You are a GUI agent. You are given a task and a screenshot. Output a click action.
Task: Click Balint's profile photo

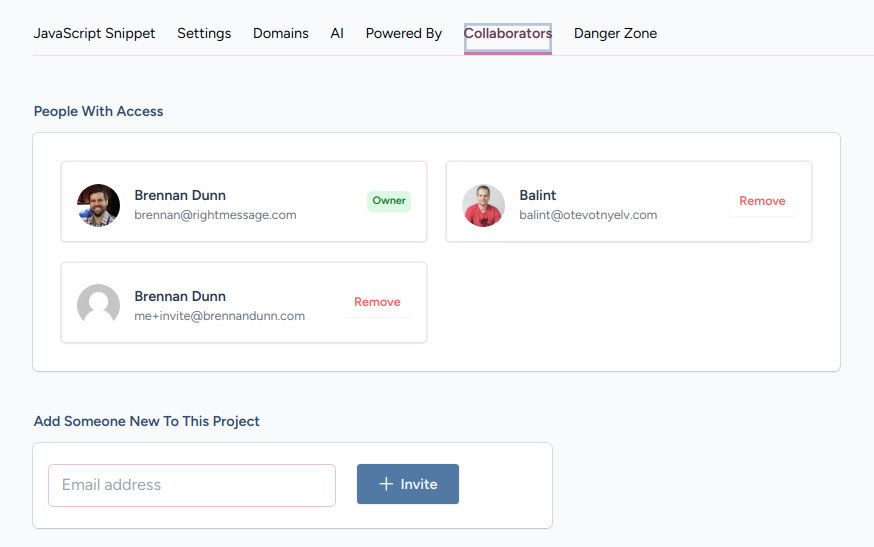[483, 205]
